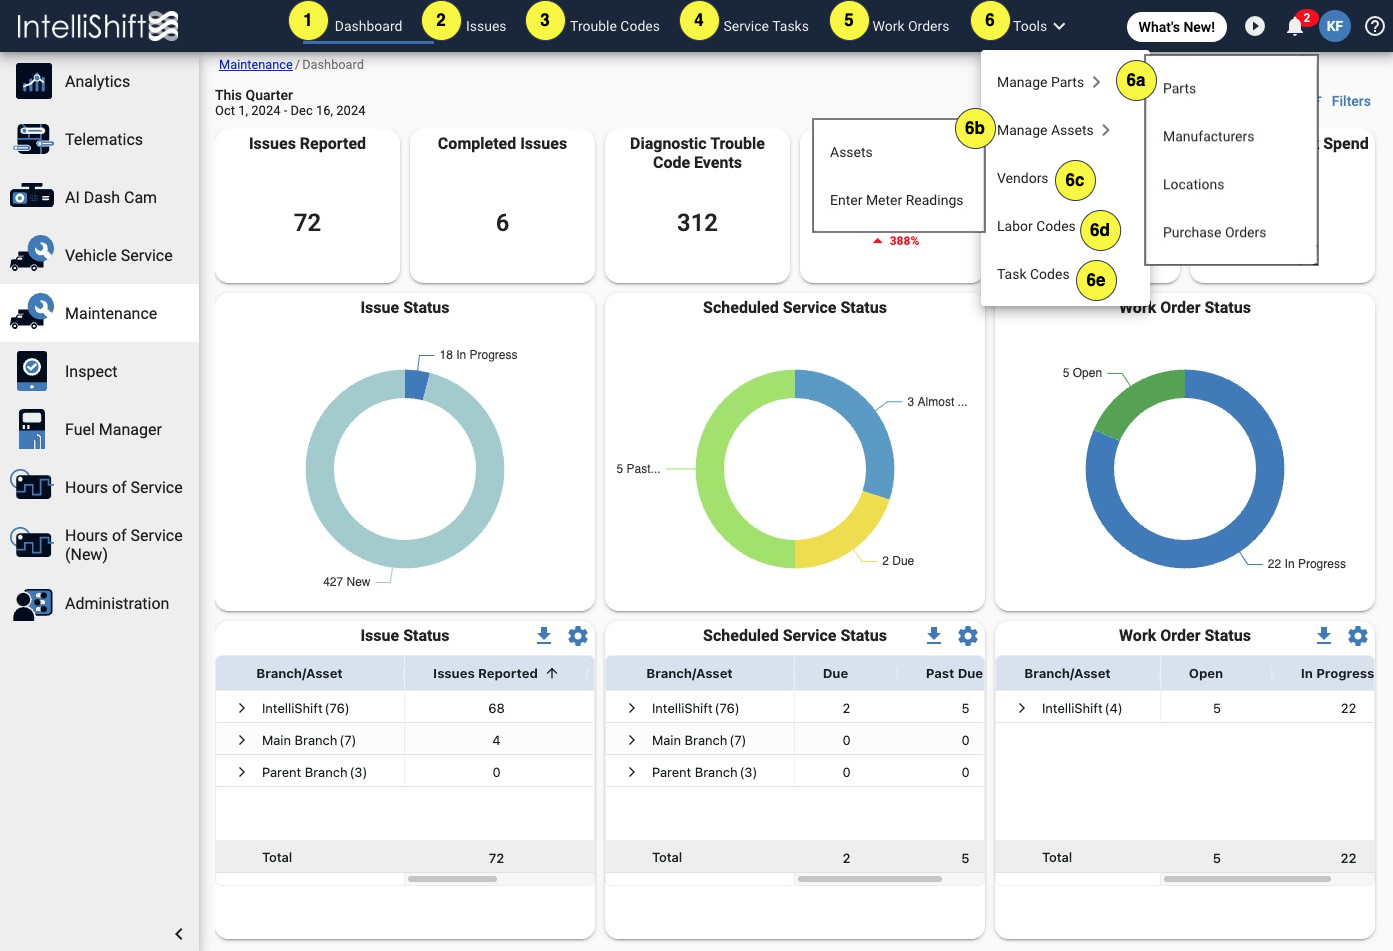
Task: Follow the Maintenance breadcrumb link
Action: click(x=256, y=64)
